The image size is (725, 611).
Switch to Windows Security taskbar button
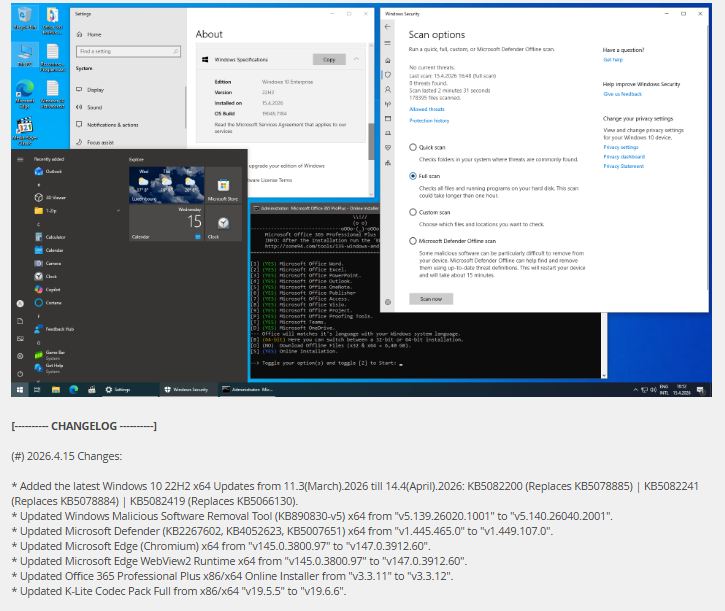tap(188, 390)
